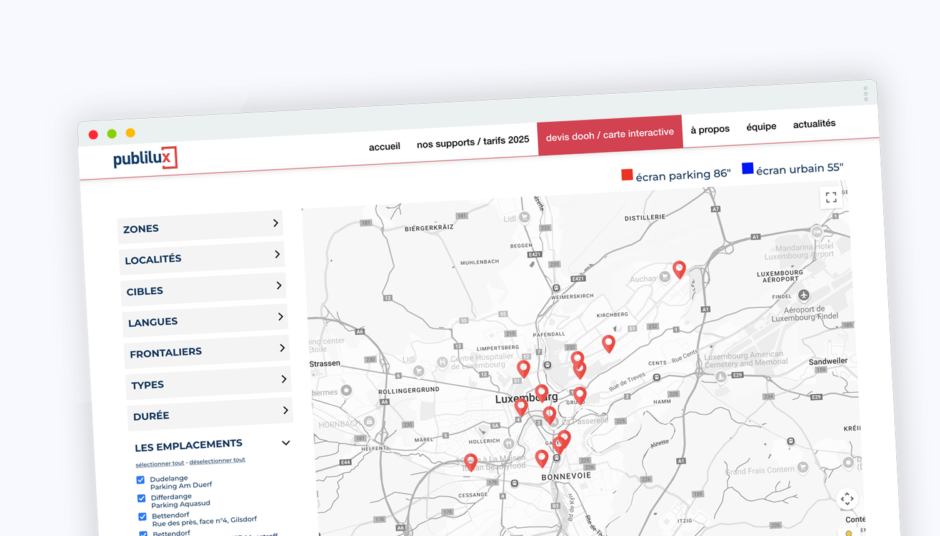Expand the TYPES filter

click(x=209, y=382)
